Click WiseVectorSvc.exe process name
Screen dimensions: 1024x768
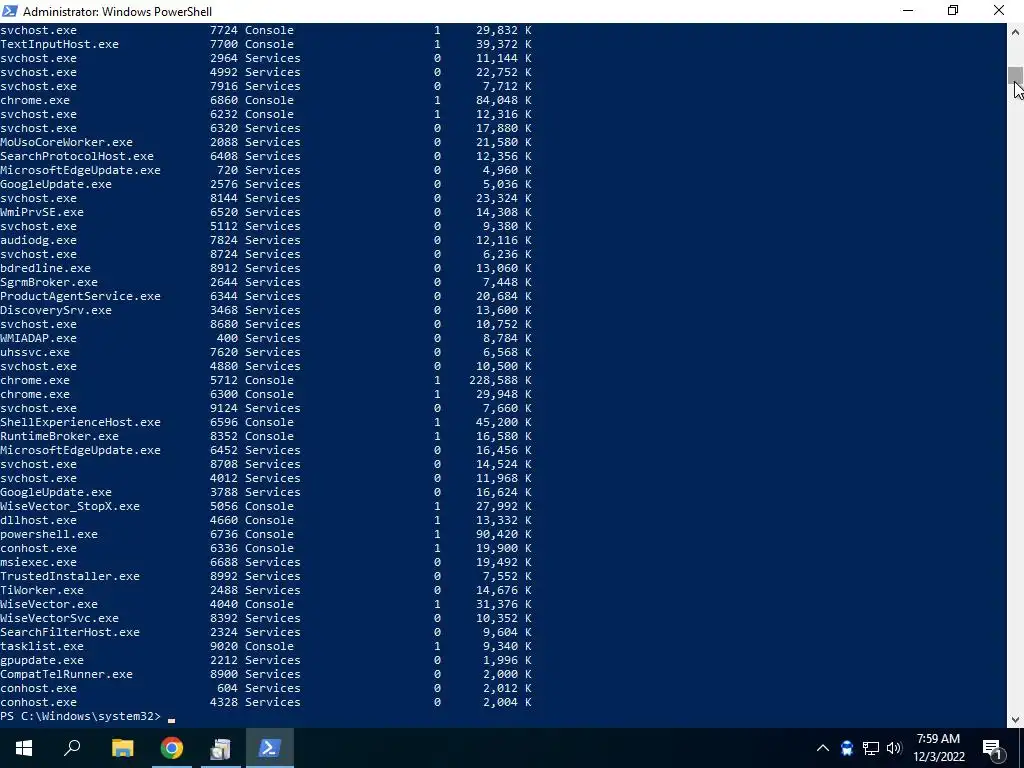coord(59,618)
